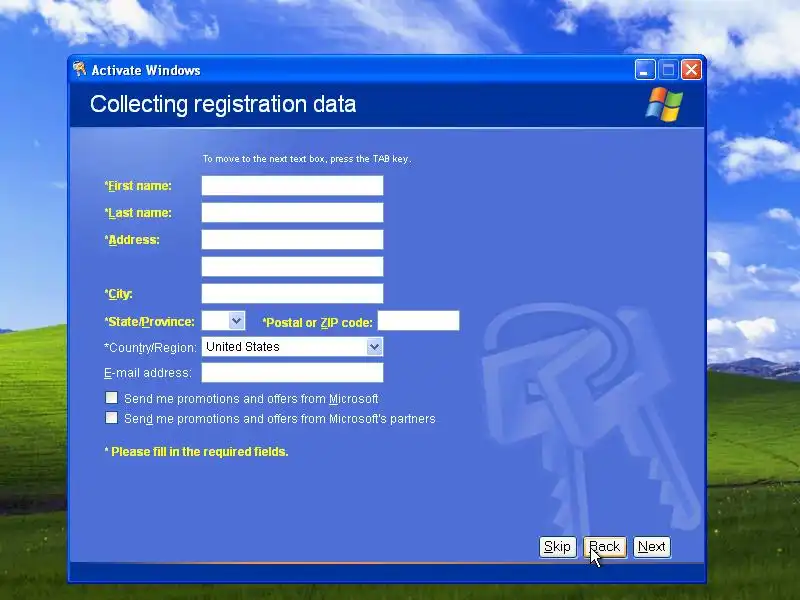Click the First name text box

[x=292, y=186]
